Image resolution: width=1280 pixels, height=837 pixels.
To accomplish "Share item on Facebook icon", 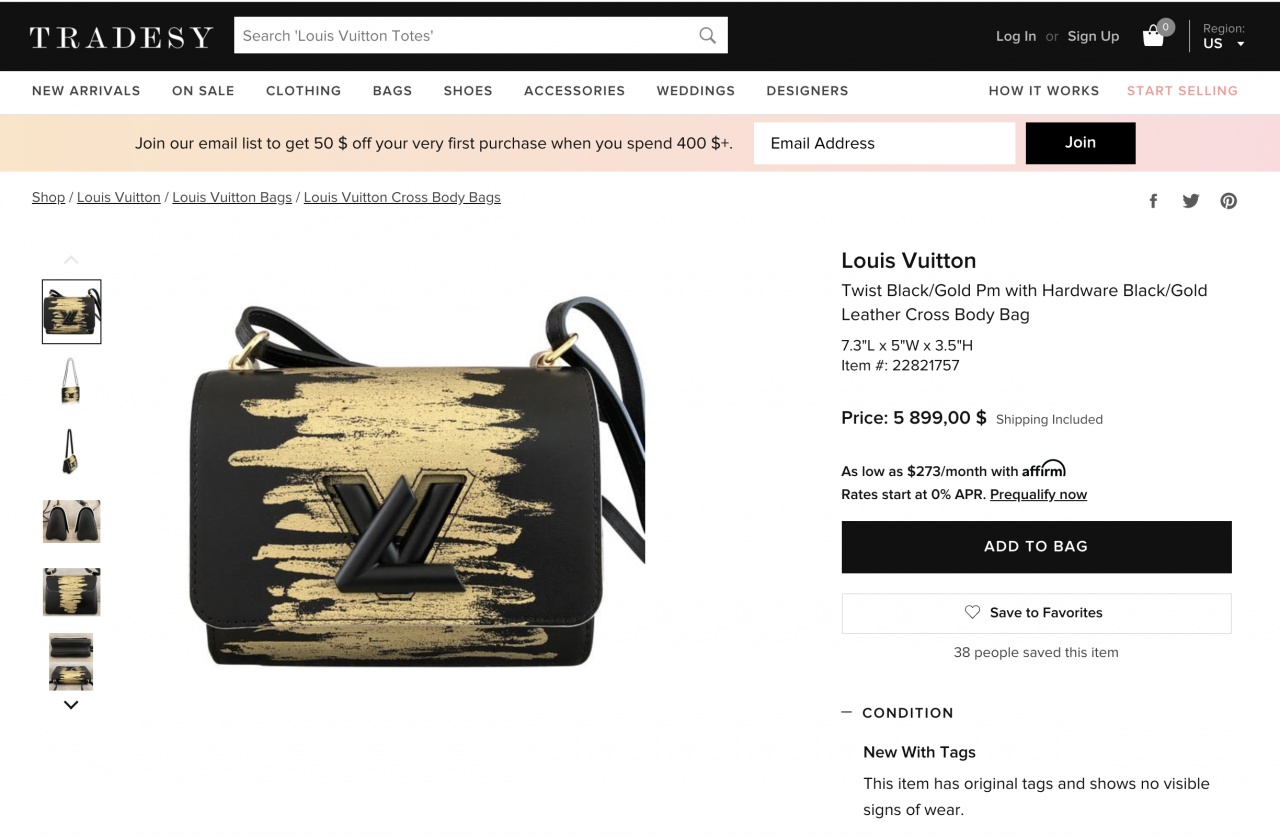I will click(1153, 201).
